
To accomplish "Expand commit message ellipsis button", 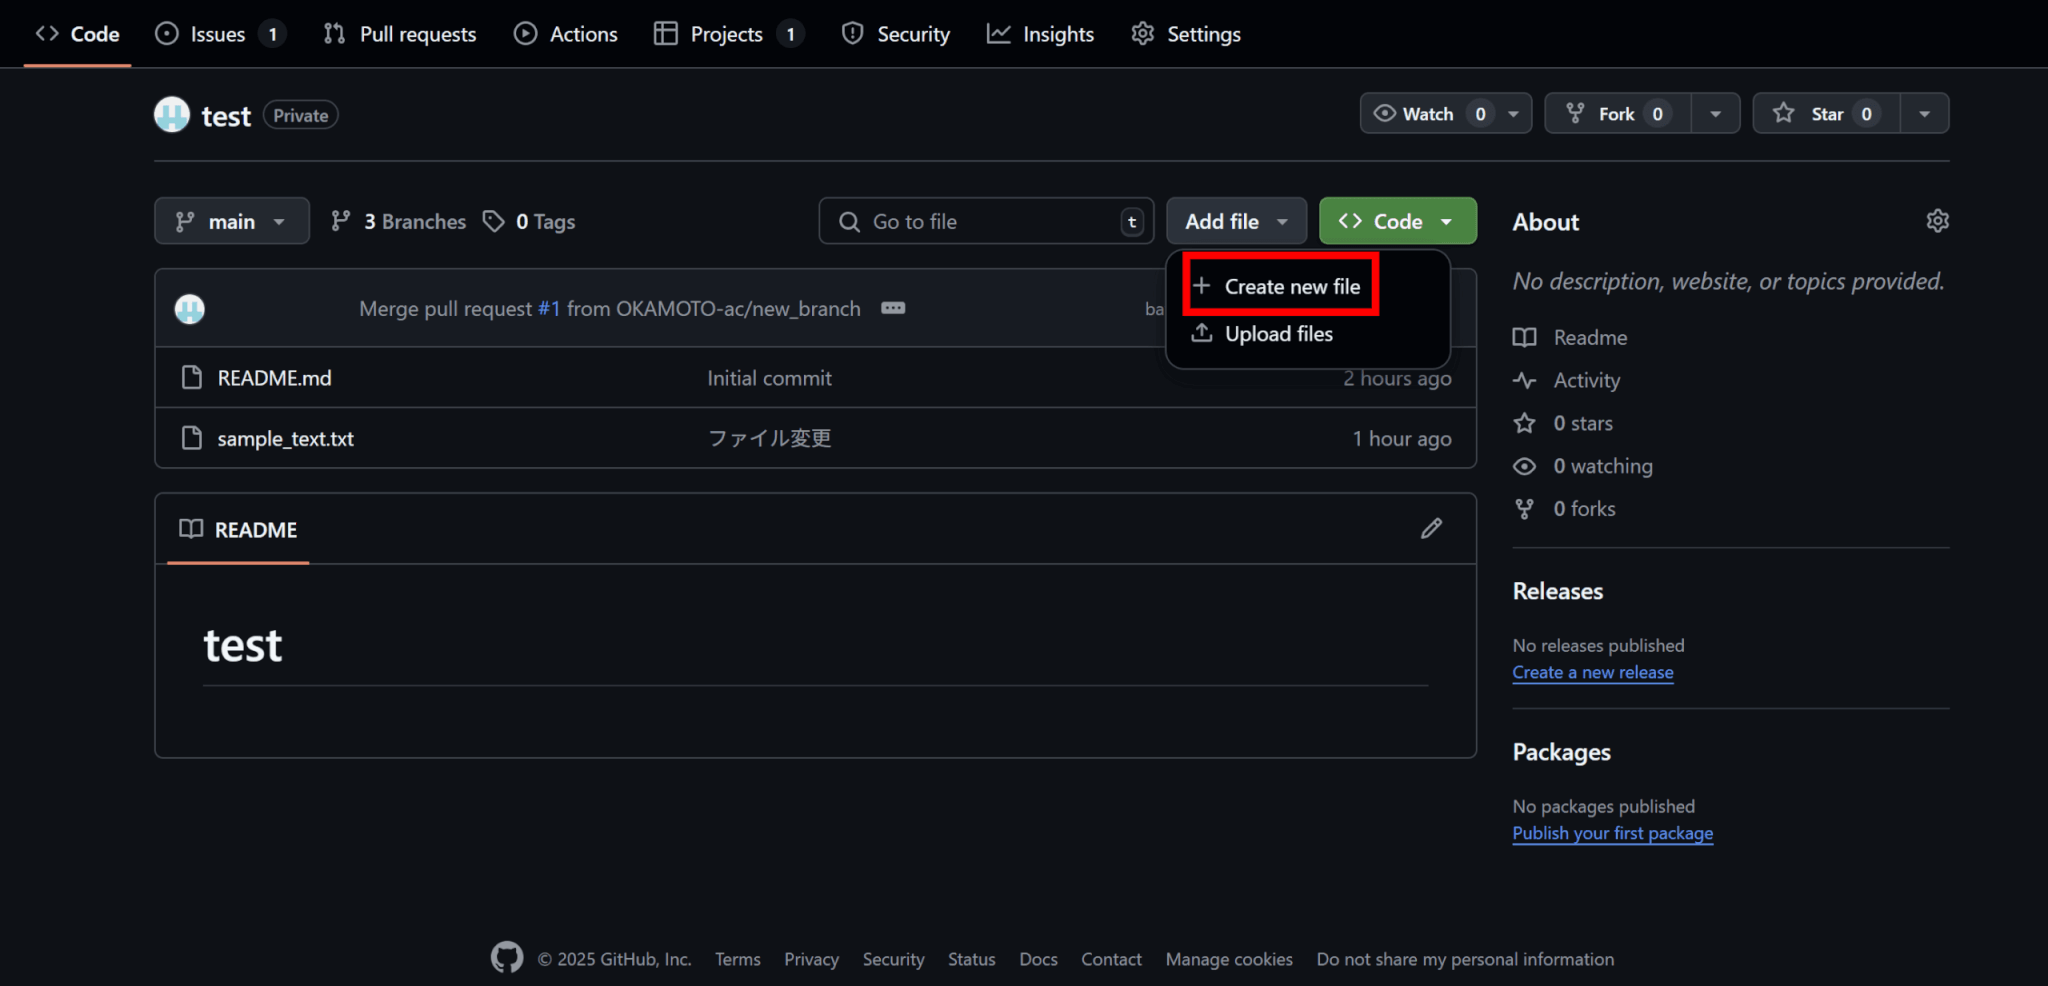I will tap(893, 308).
